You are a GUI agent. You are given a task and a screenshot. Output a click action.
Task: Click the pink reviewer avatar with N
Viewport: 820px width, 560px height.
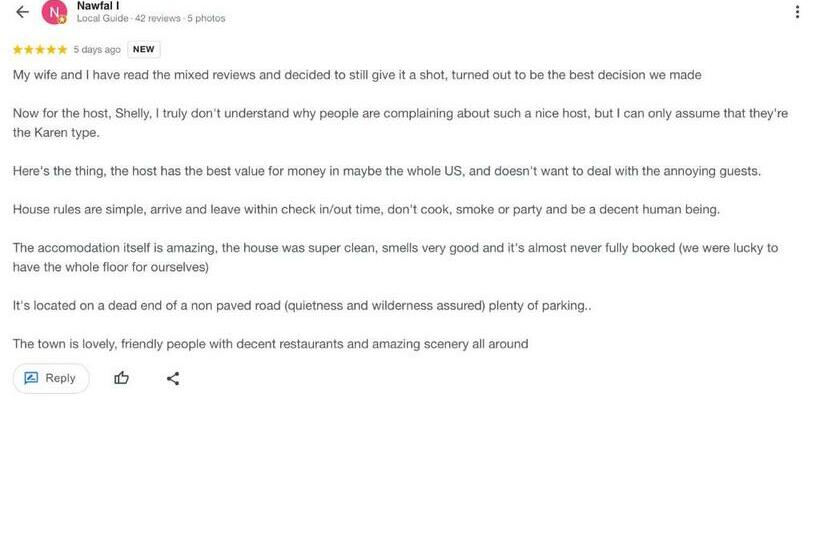tap(53, 12)
